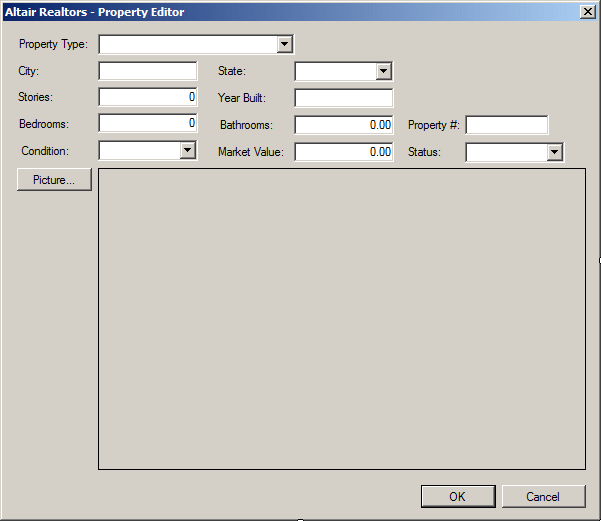Click the Status label text
601x521 pixels.
tap(424, 152)
